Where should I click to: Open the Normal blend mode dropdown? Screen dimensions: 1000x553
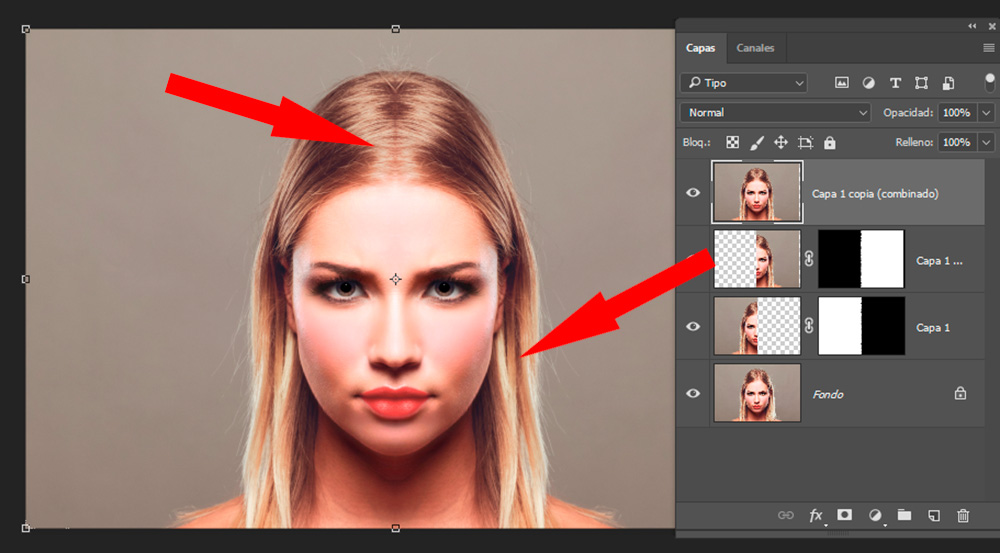click(x=775, y=113)
